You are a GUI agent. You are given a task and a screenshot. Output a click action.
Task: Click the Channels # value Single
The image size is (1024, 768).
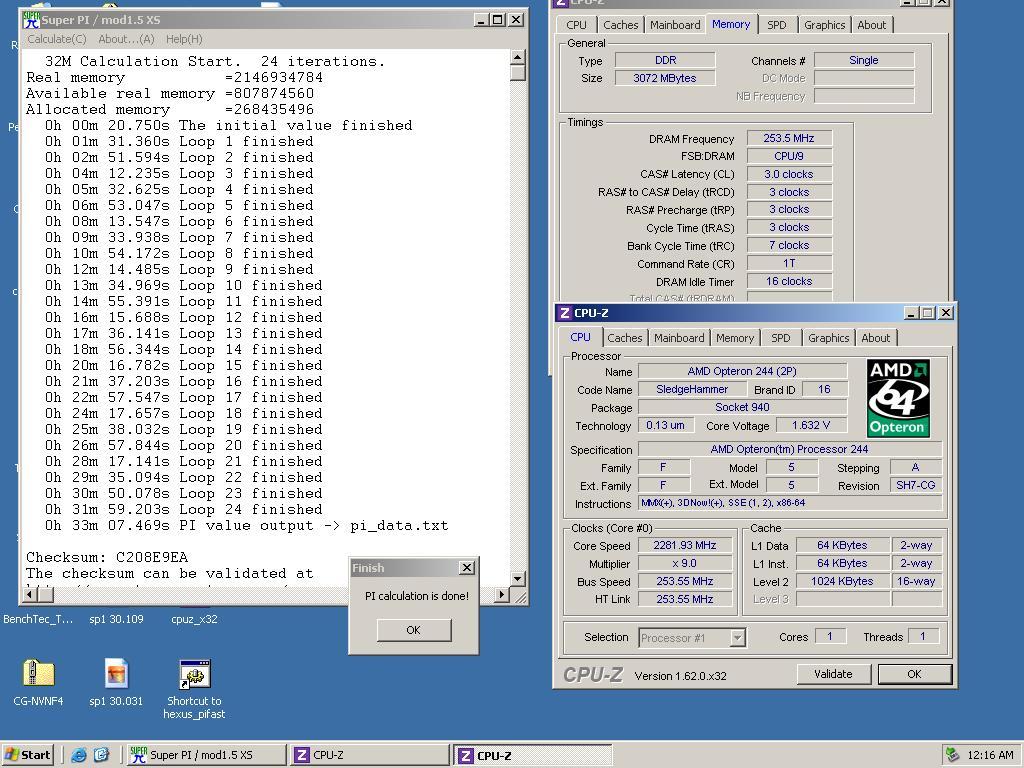(x=863, y=60)
